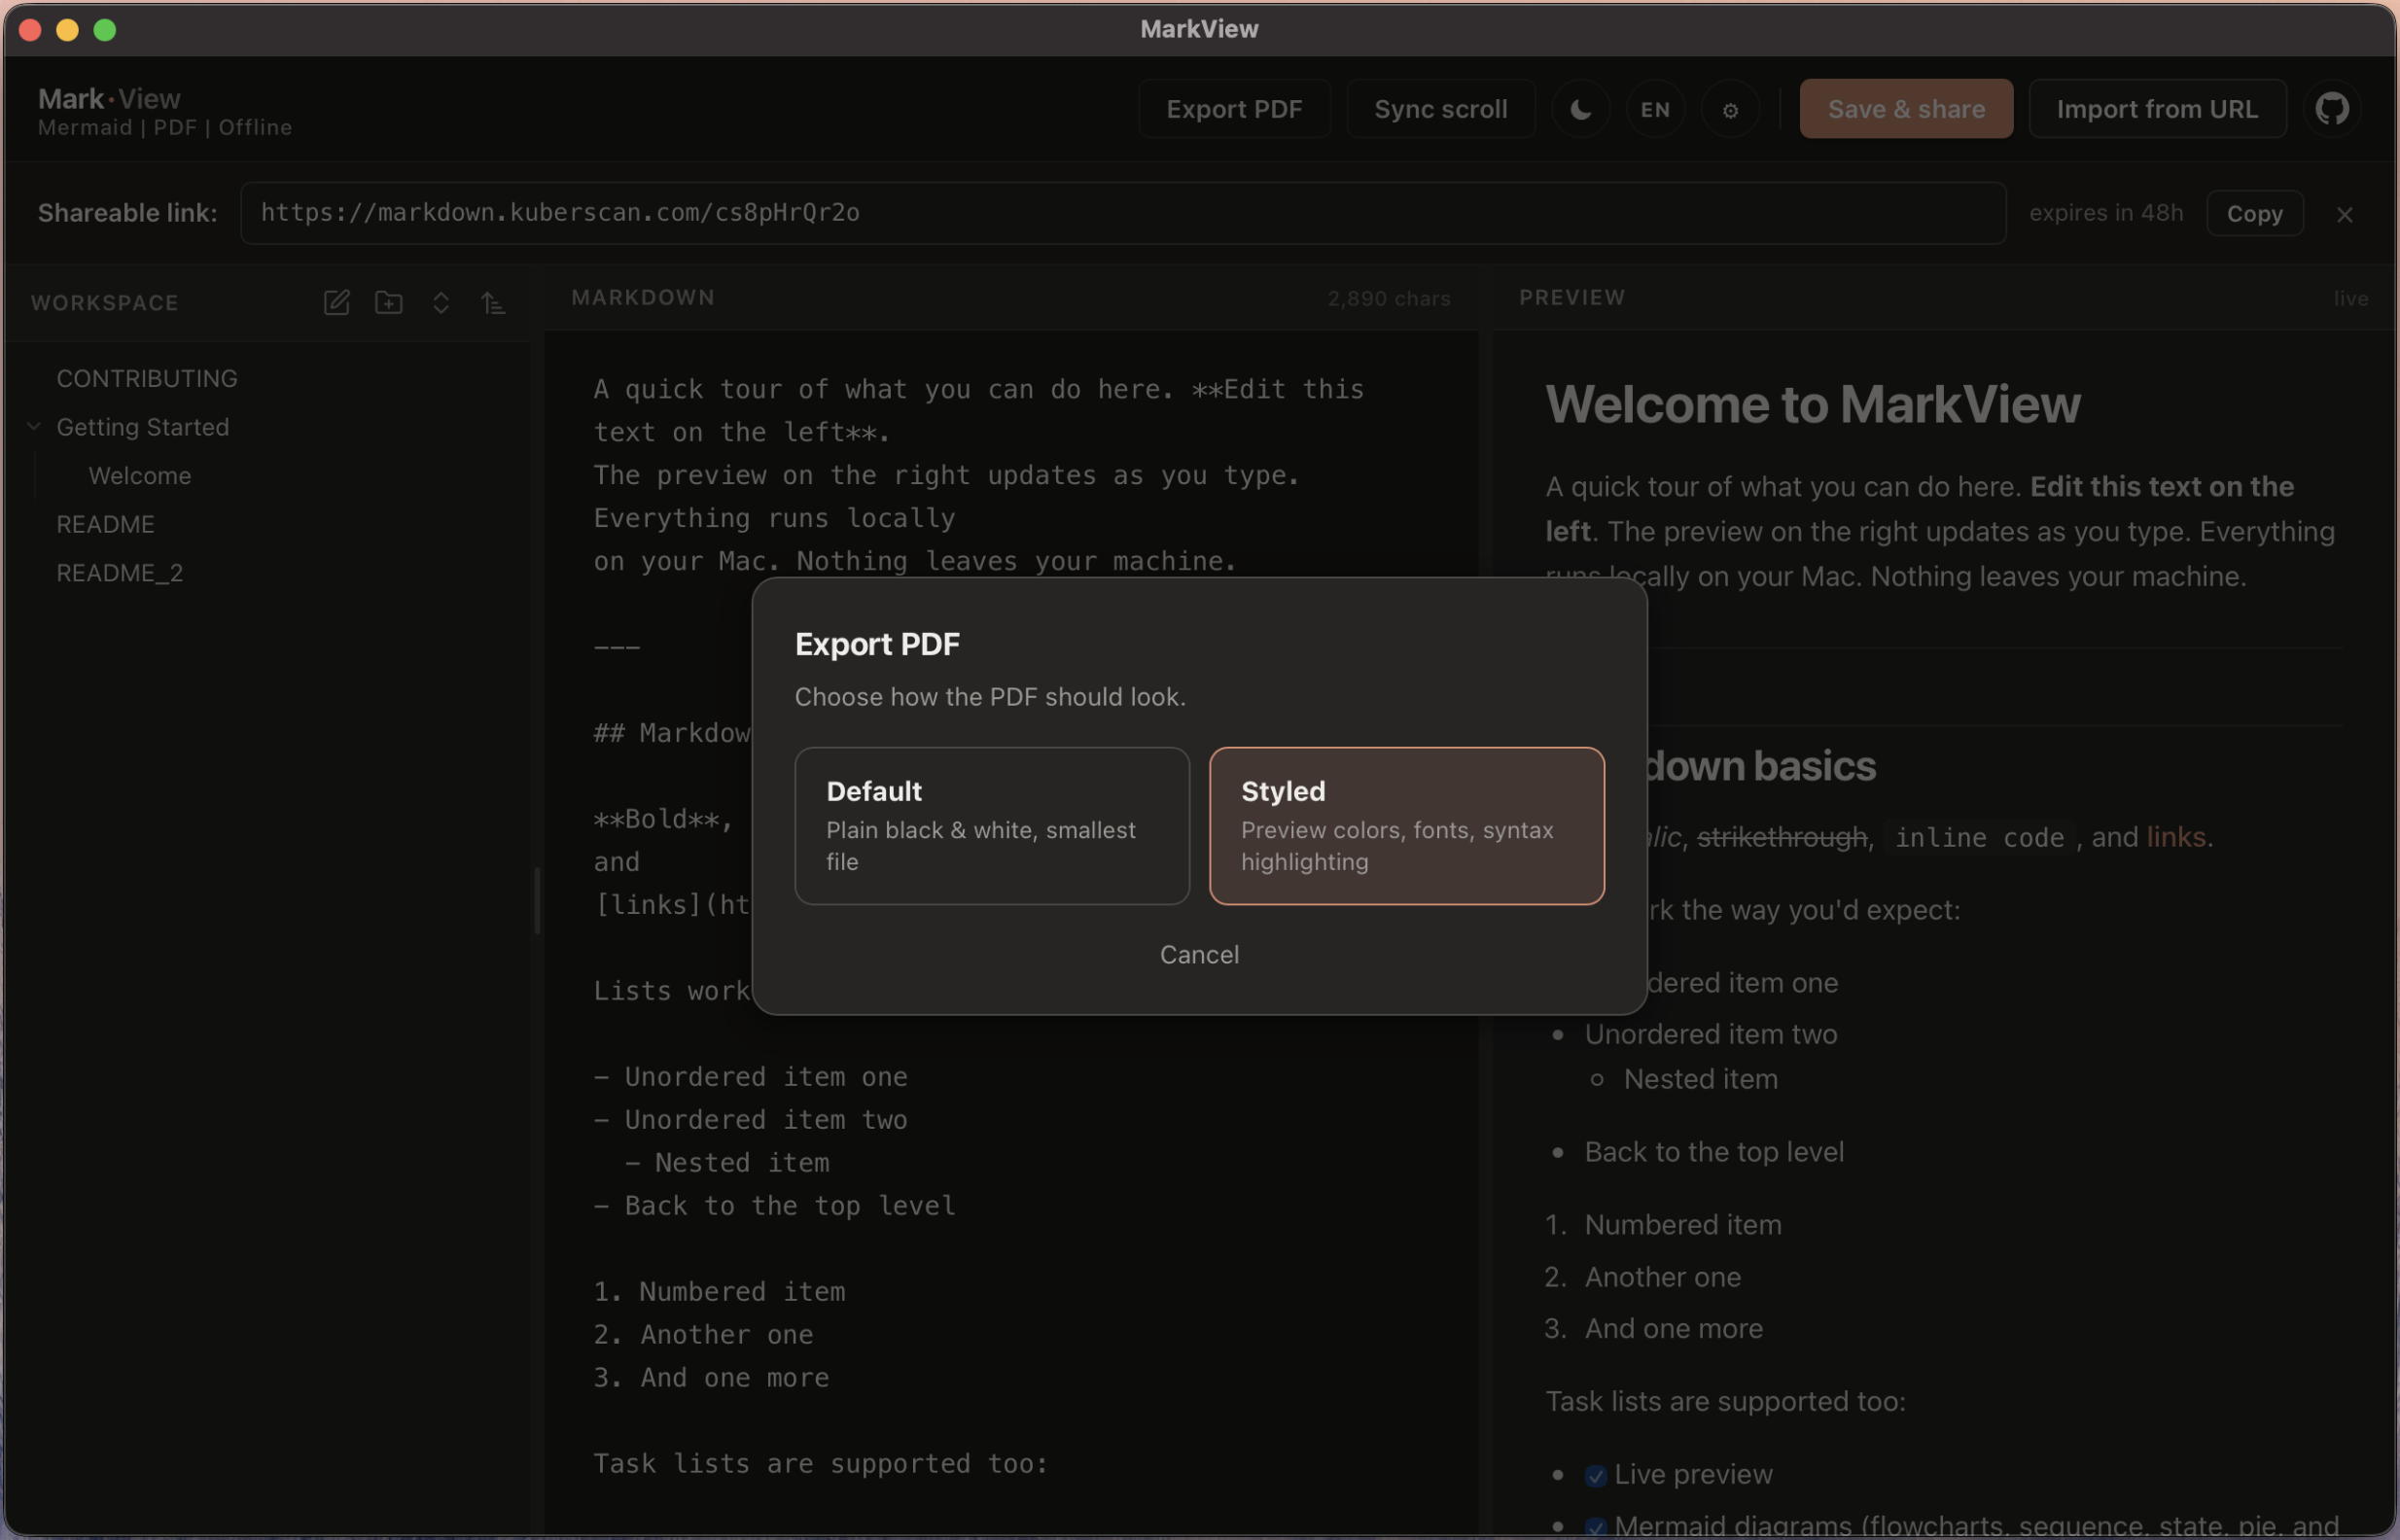Click 'Back to the top level' preview item

point(1714,1152)
